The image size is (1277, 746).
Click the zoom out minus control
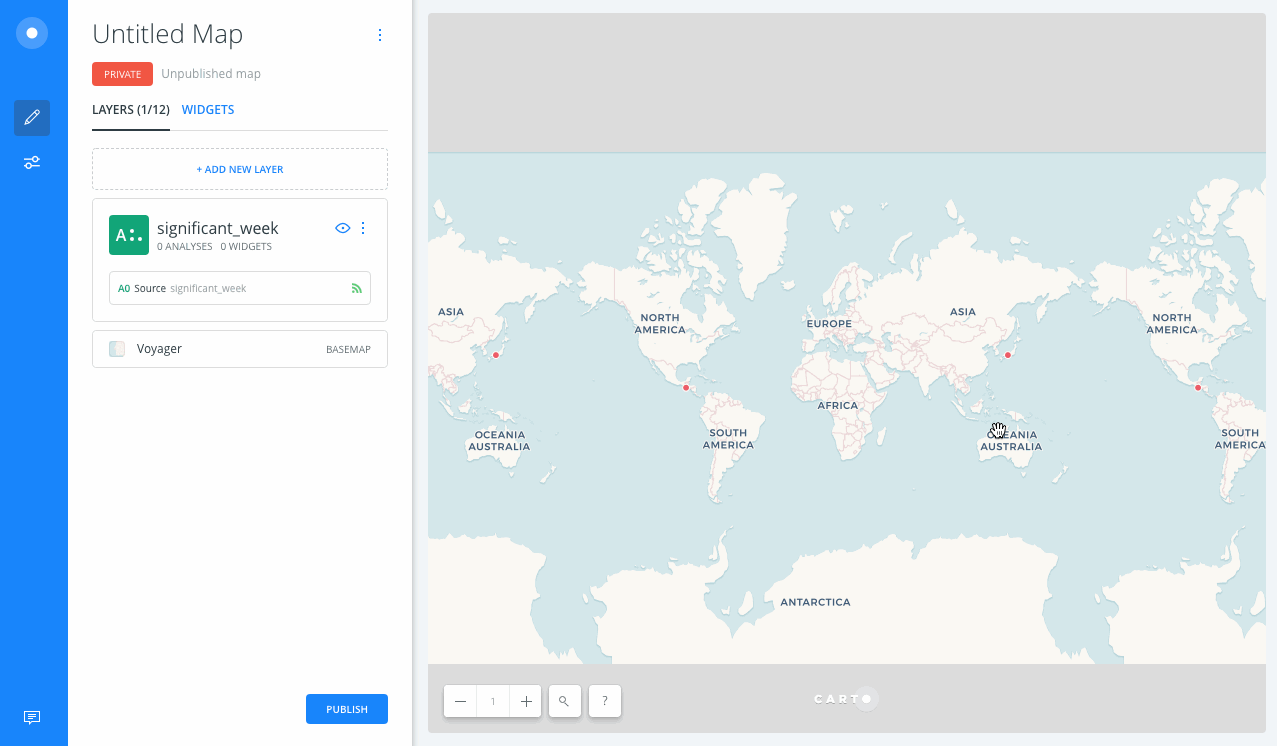point(460,701)
